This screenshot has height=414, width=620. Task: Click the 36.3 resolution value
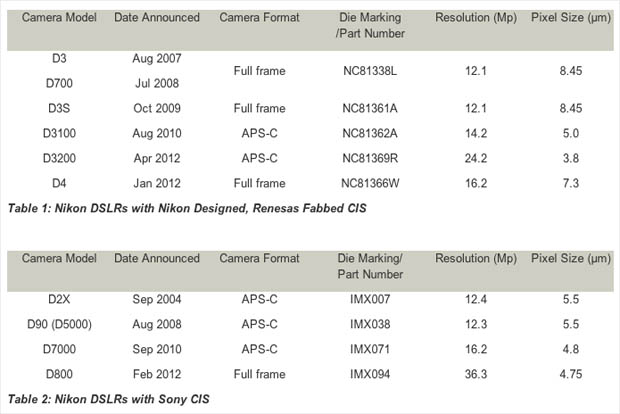coord(476,374)
